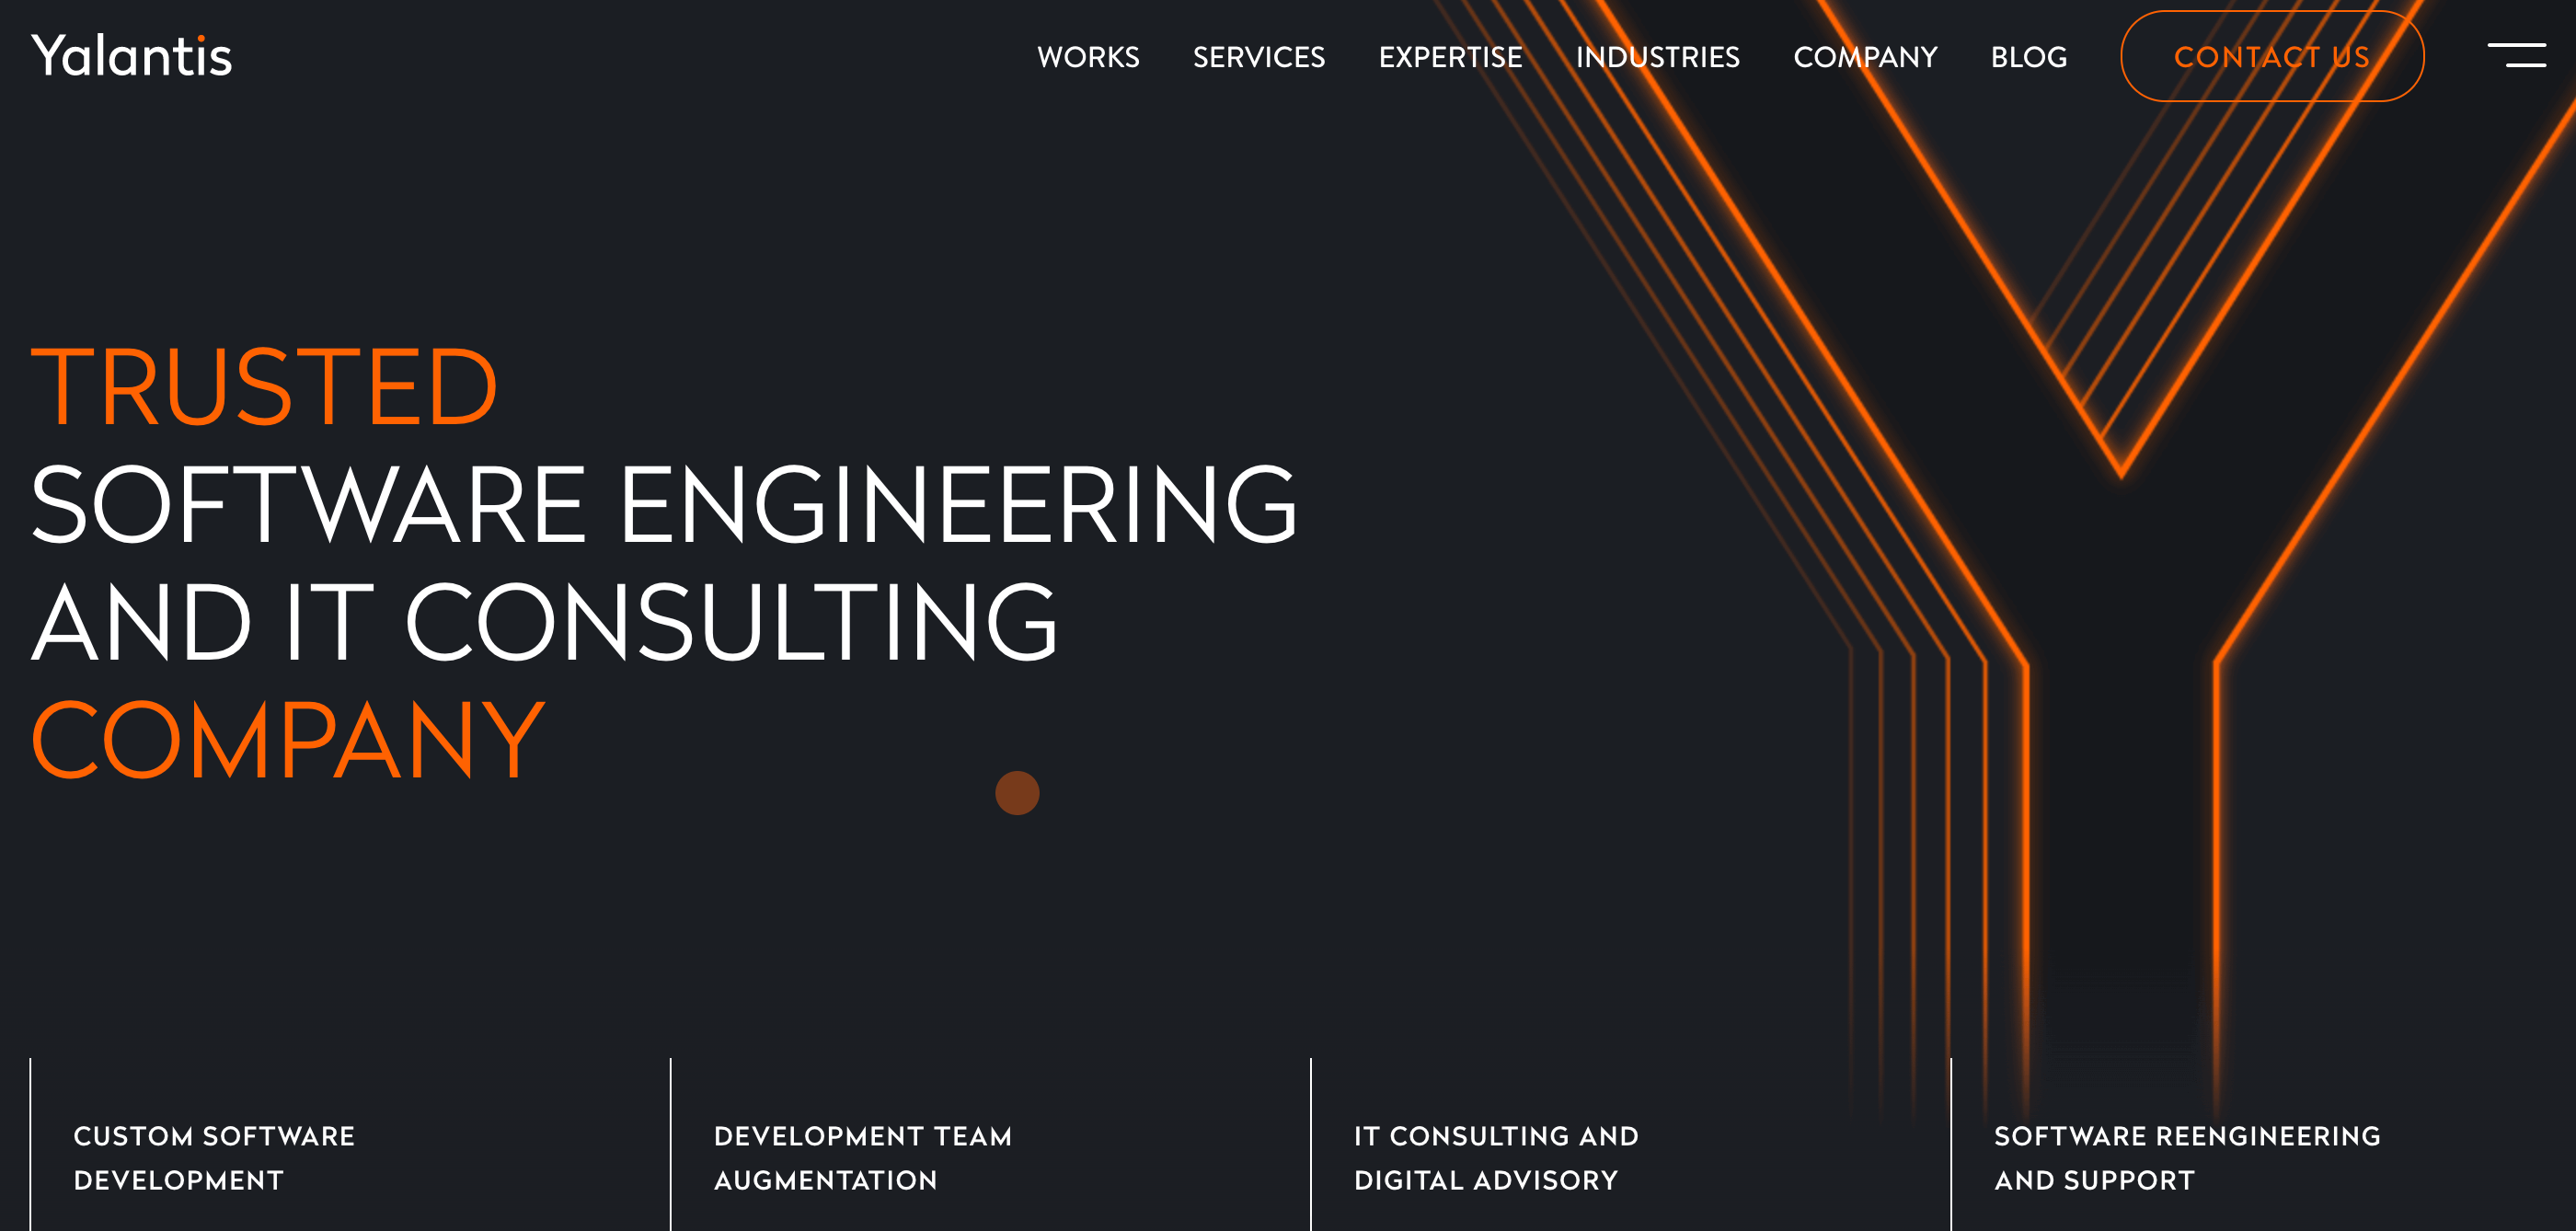Select the WORKS navigation tab

tap(1089, 58)
